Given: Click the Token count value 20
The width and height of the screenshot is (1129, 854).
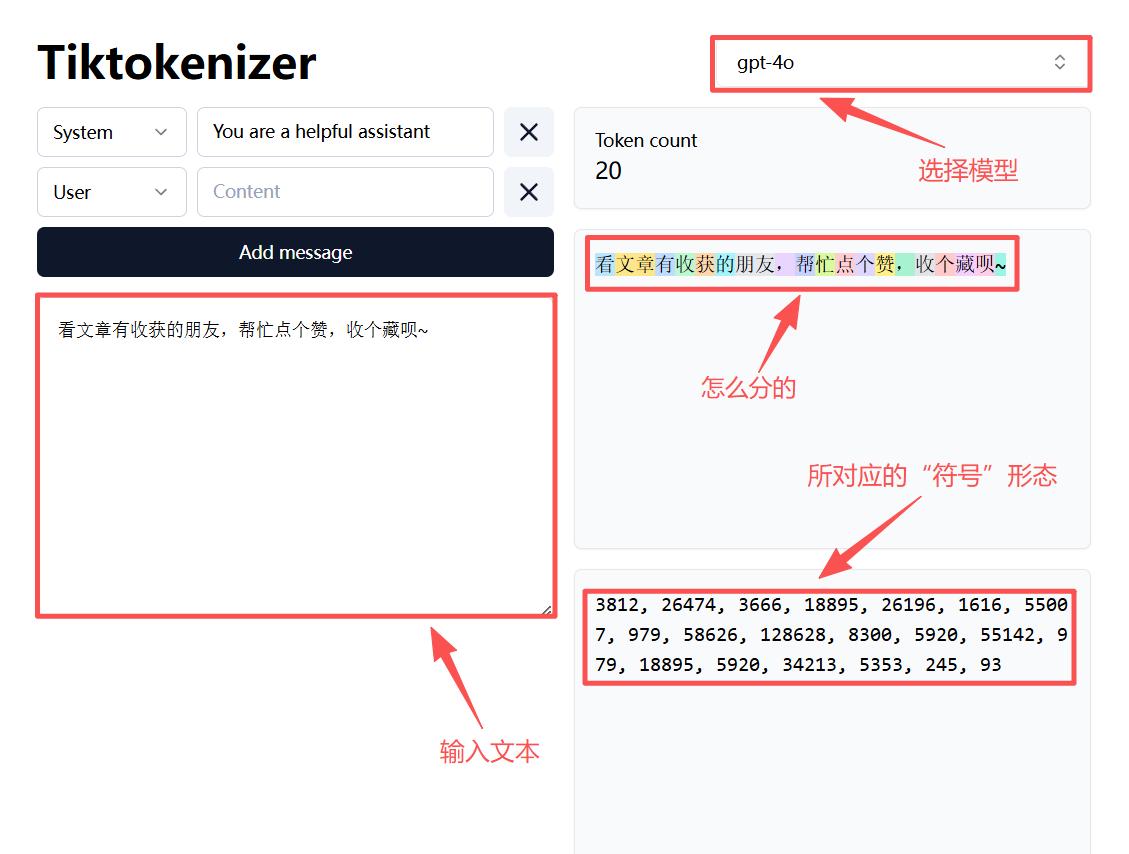Looking at the screenshot, I should coord(608,171).
